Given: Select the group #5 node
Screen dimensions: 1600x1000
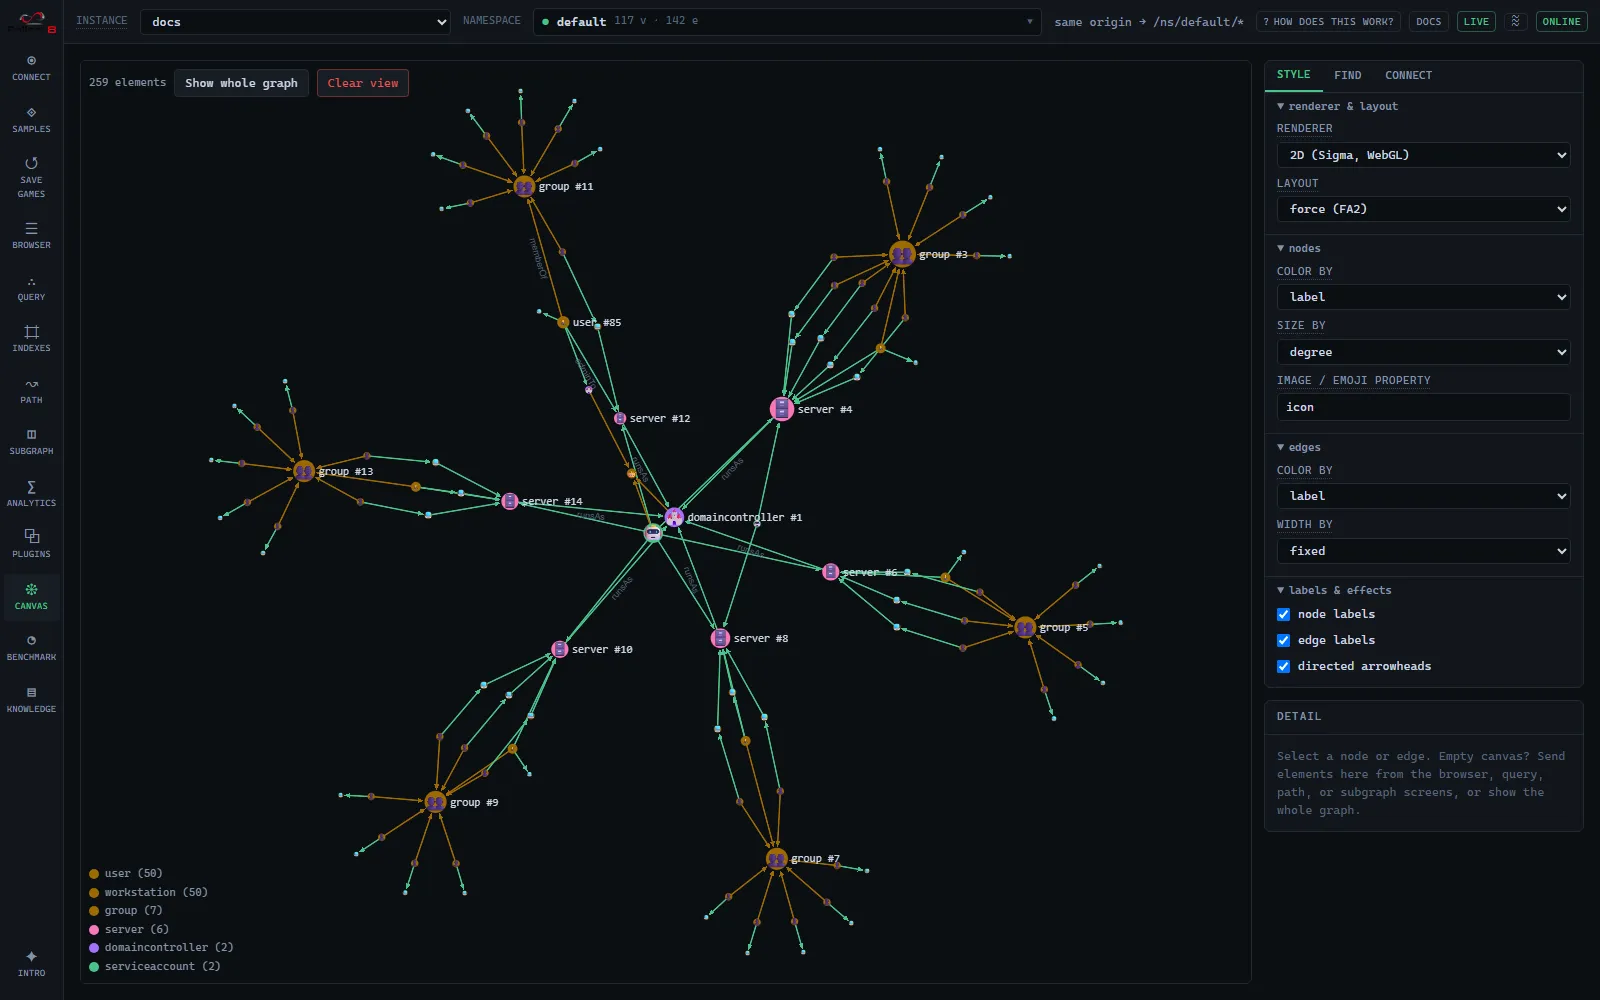Looking at the screenshot, I should pos(1025,627).
